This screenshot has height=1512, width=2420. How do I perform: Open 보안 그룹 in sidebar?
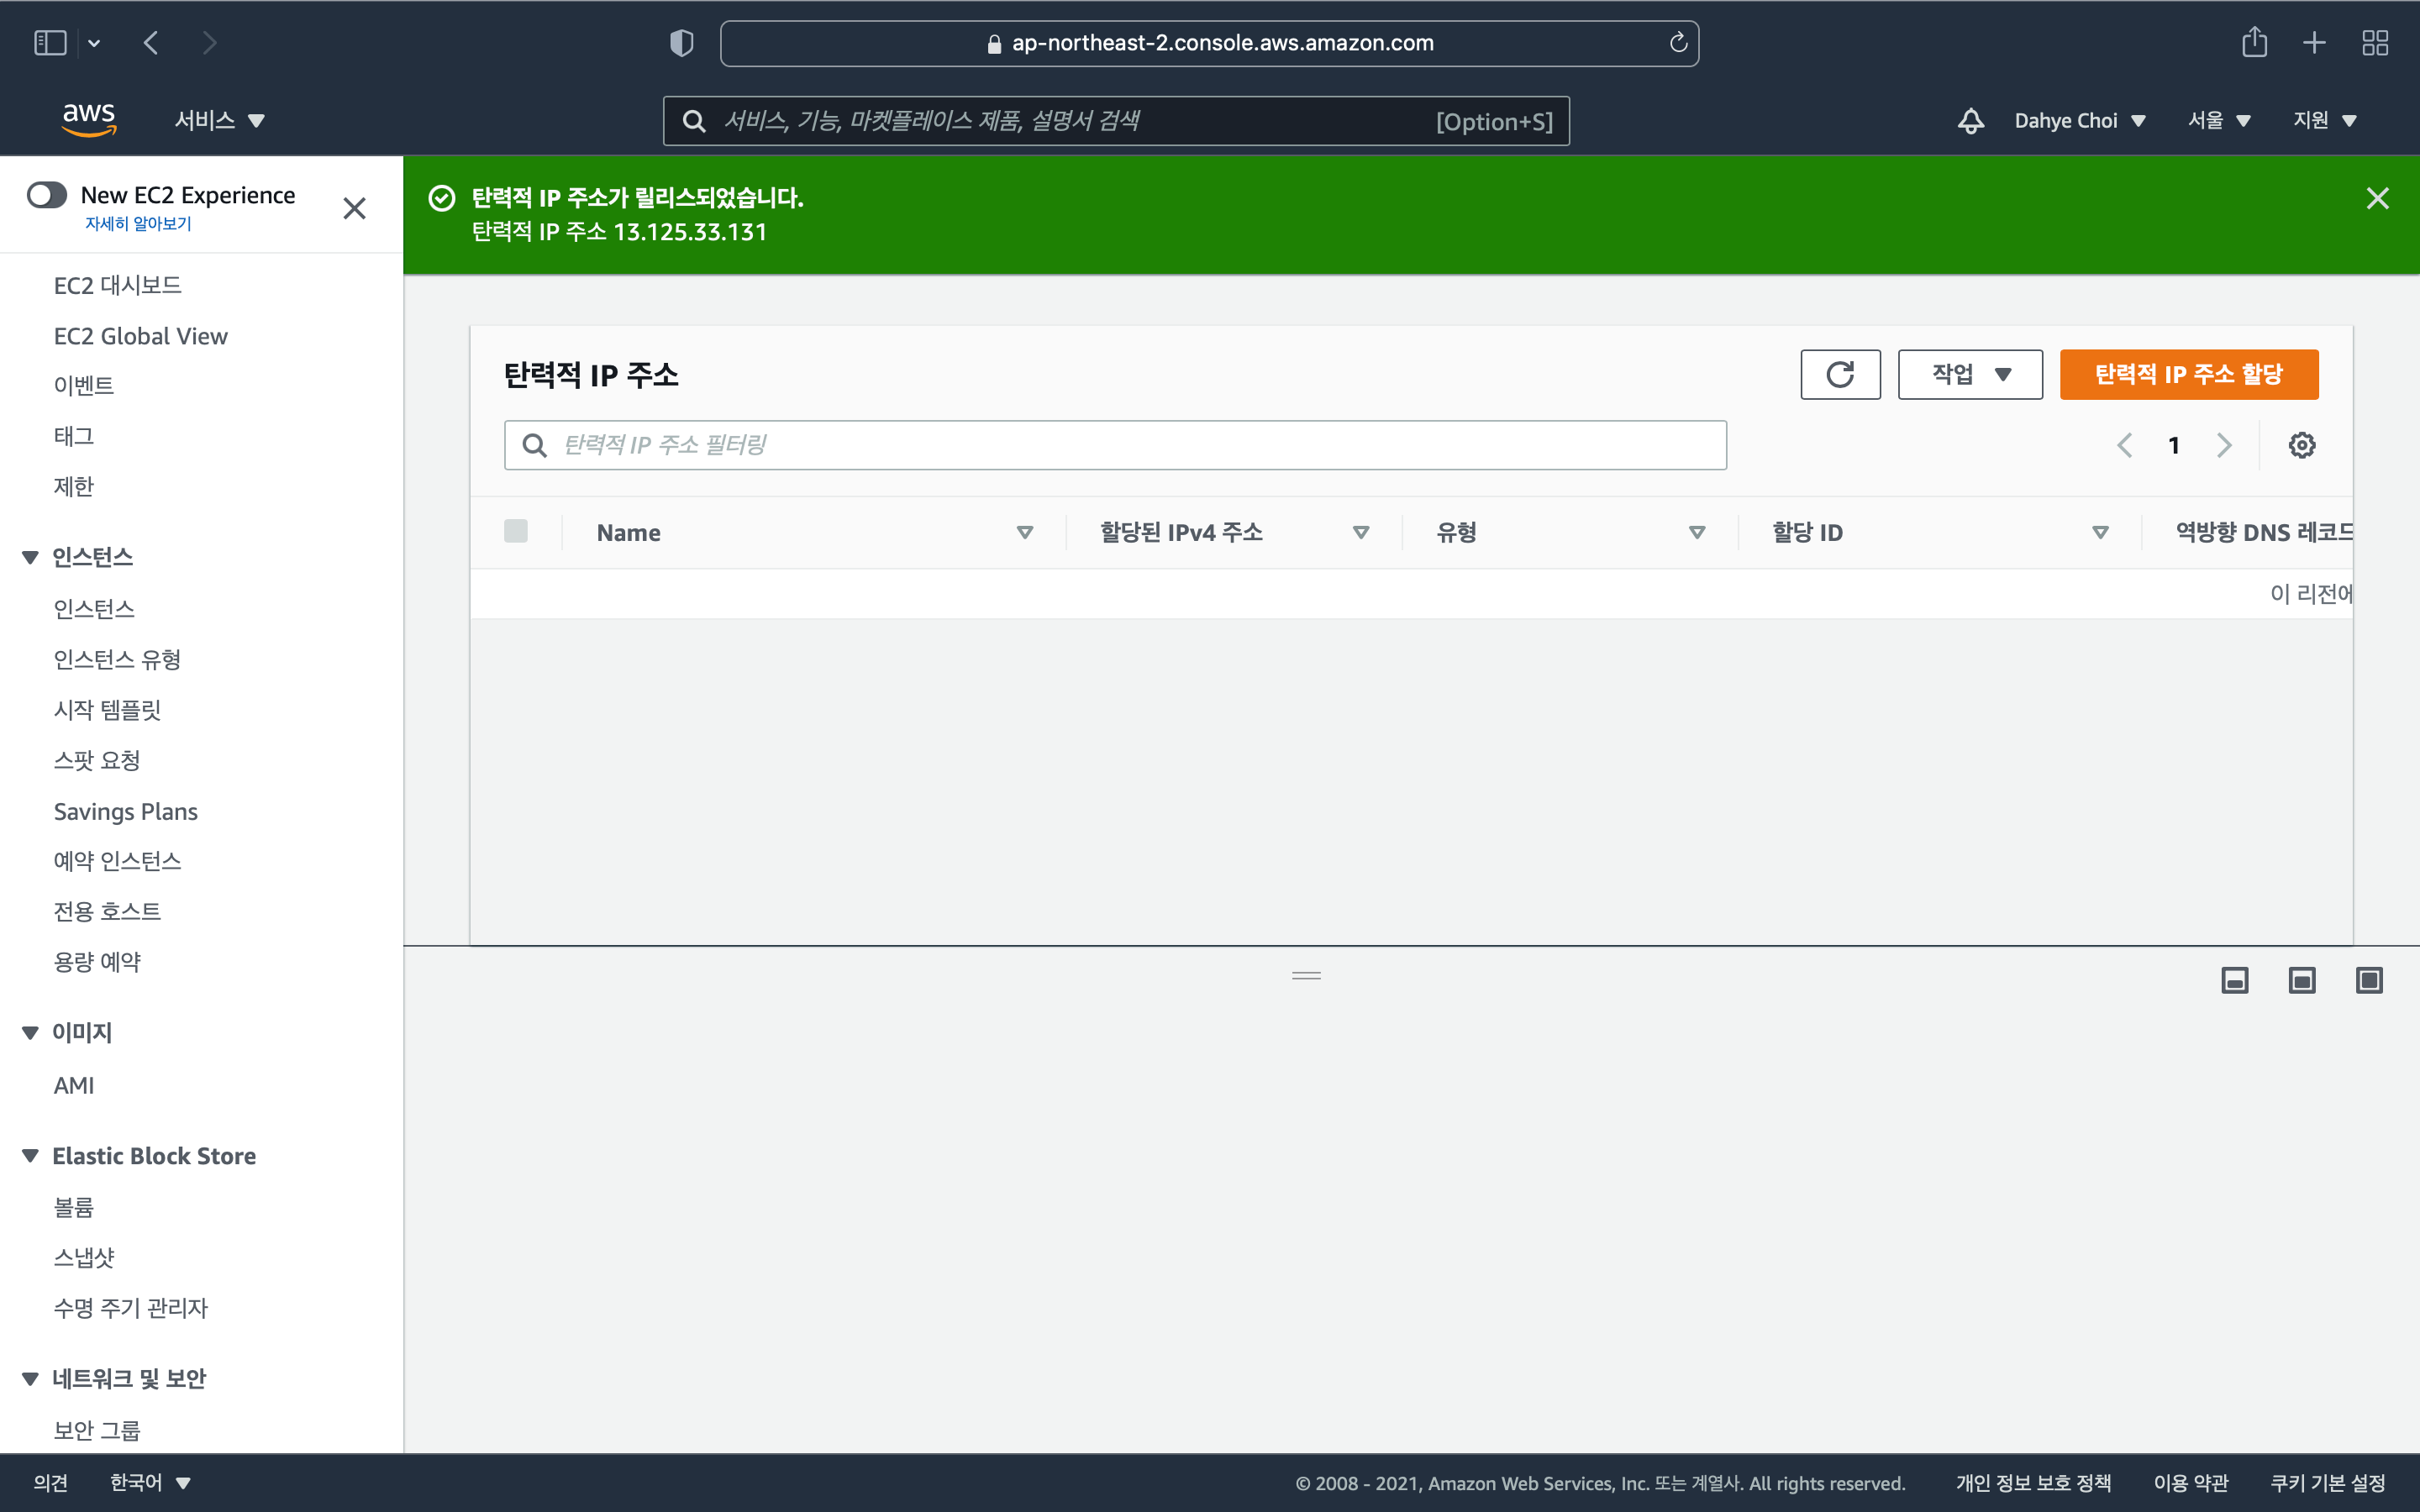pos(97,1430)
